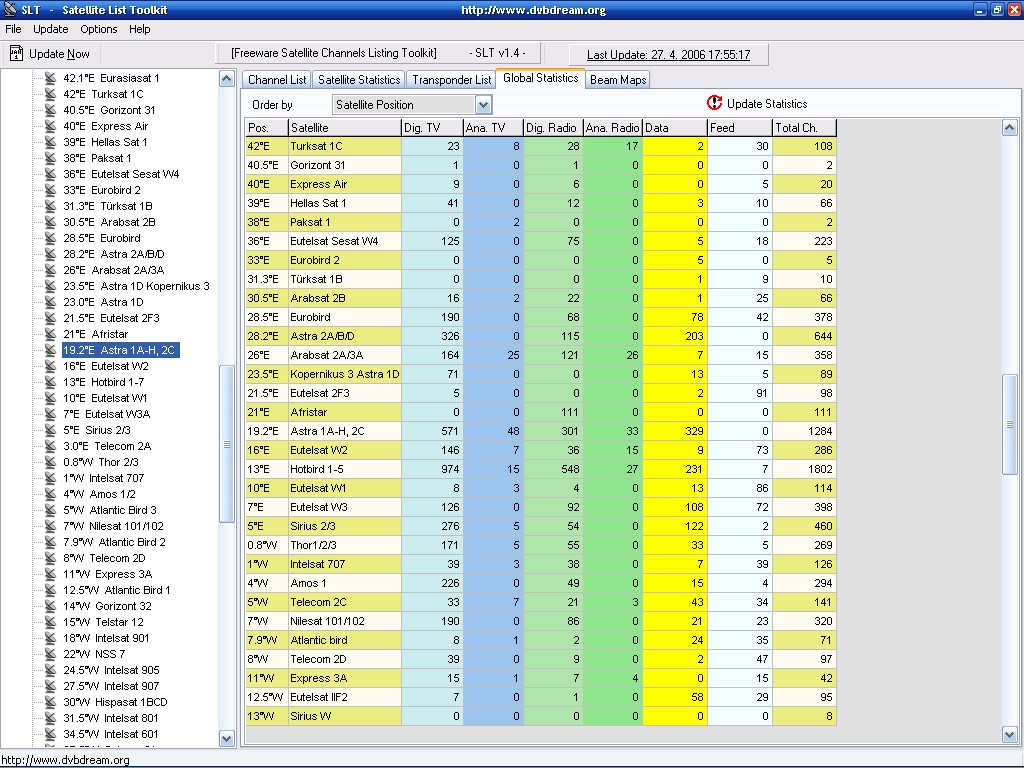The height and width of the screenshot is (768, 1024).
Task: Open the Update menu
Action: [50, 29]
